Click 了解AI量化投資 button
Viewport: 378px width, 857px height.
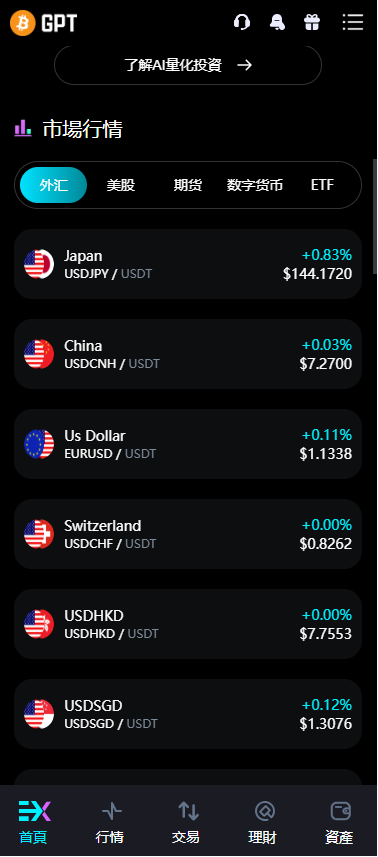188,66
